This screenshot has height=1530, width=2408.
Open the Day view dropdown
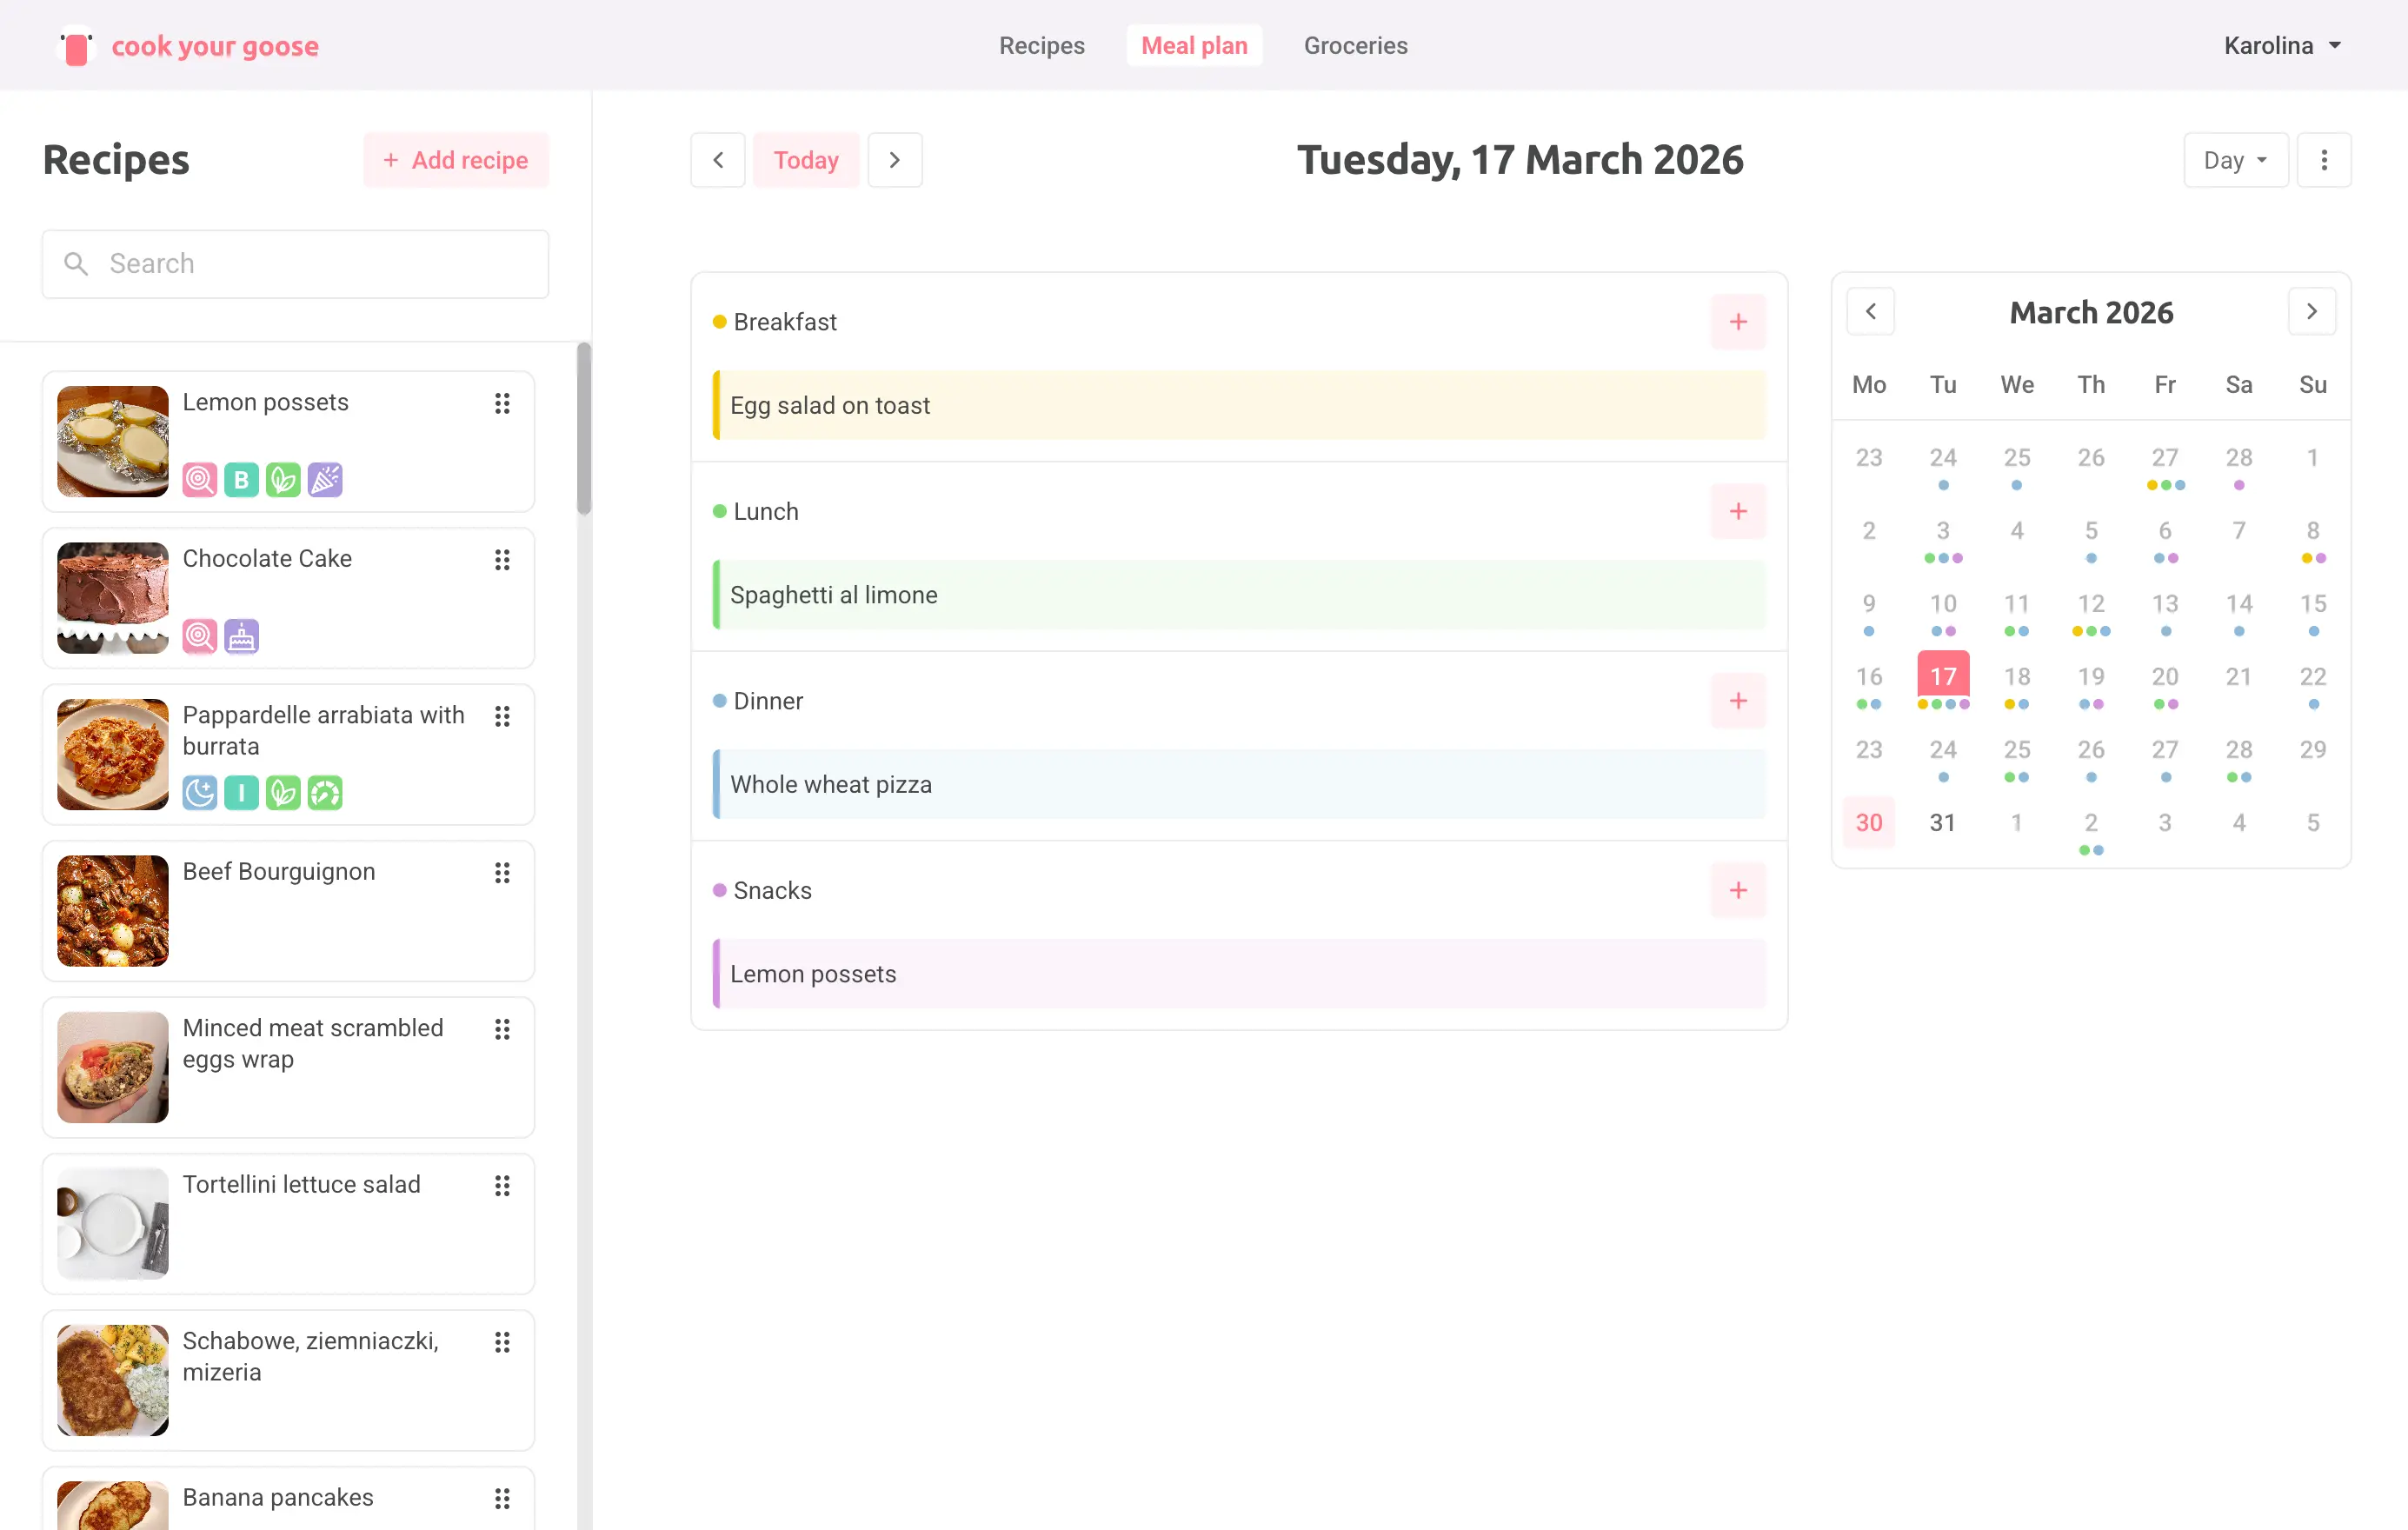pos(2235,160)
